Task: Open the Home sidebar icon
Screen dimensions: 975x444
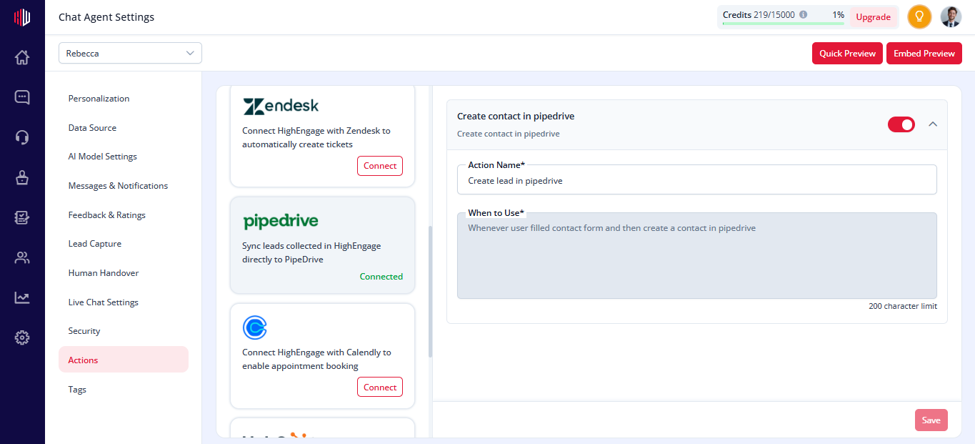Action: click(x=22, y=58)
